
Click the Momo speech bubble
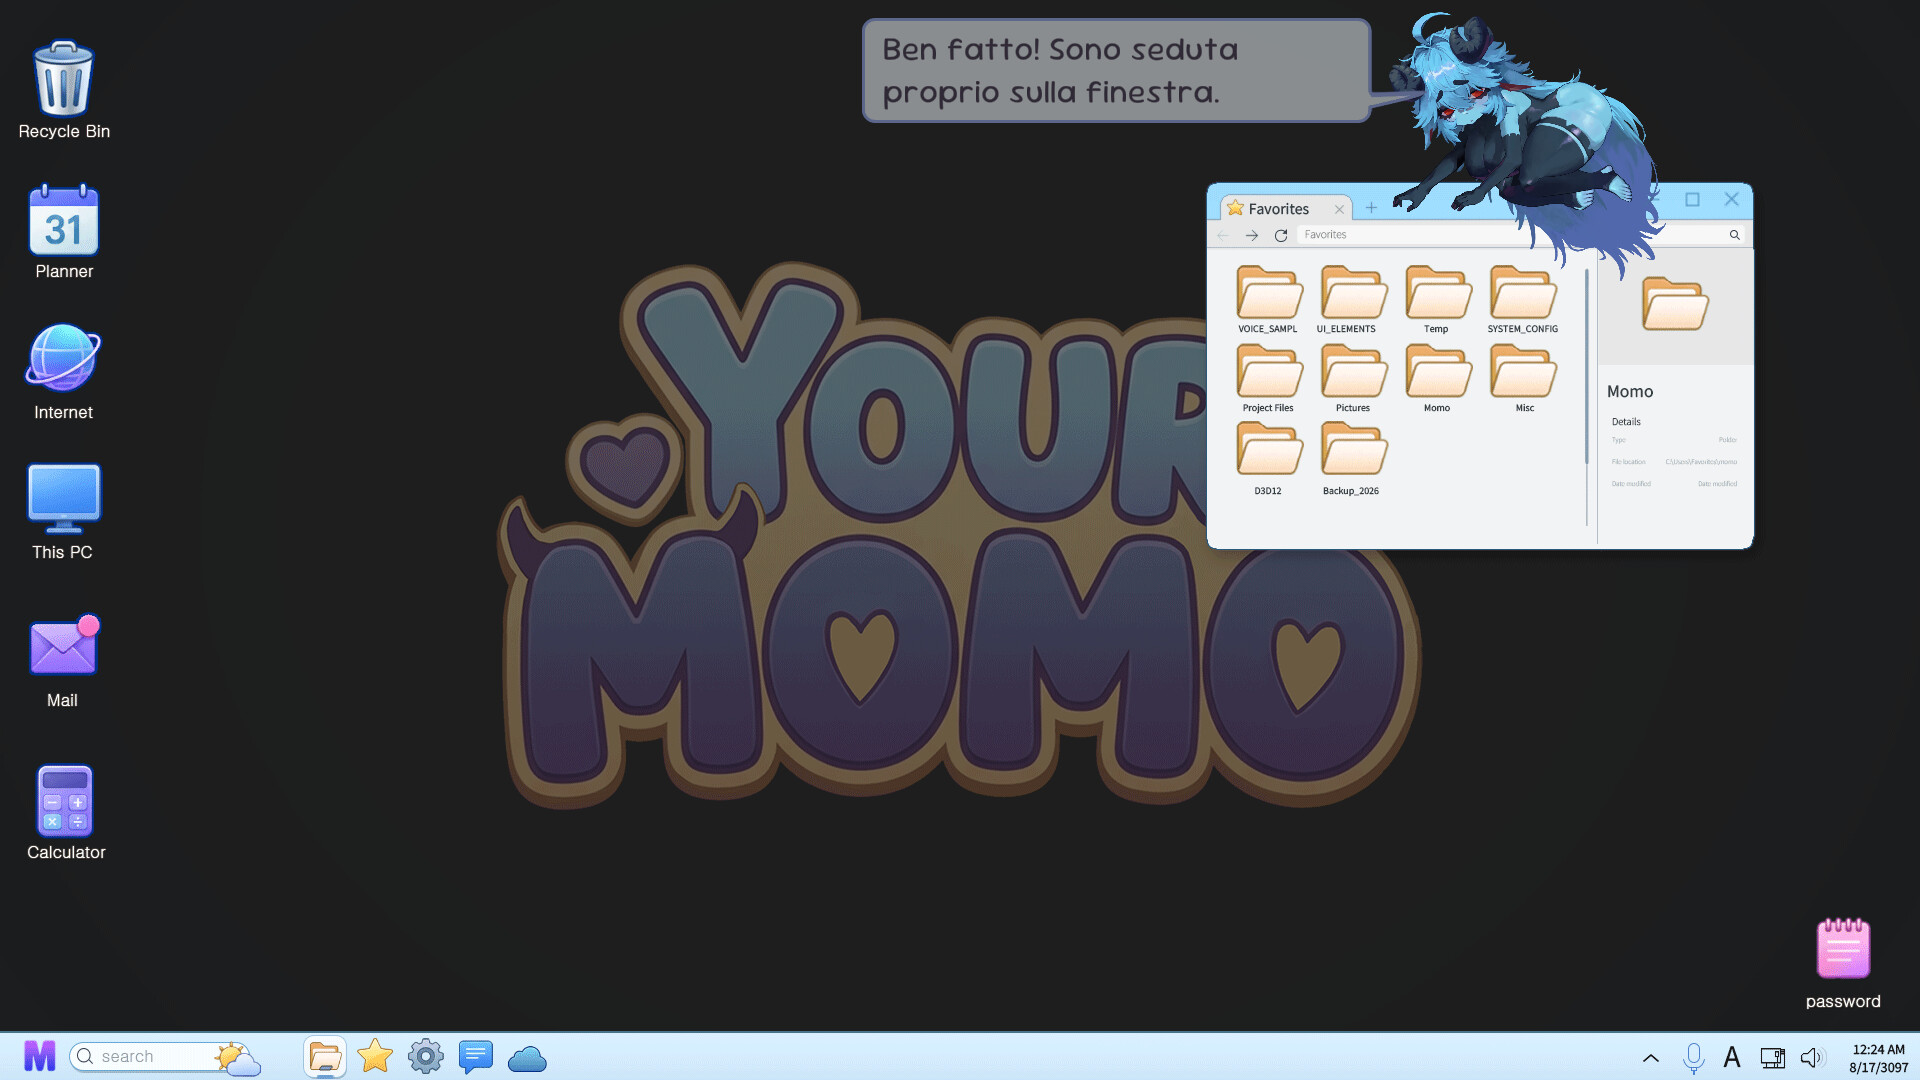pyautogui.click(x=1116, y=71)
